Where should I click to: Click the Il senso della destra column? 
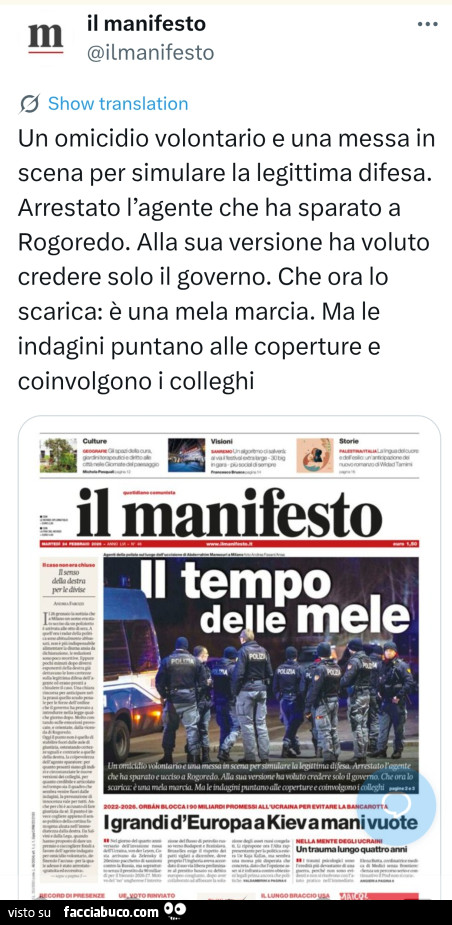pos(65,580)
